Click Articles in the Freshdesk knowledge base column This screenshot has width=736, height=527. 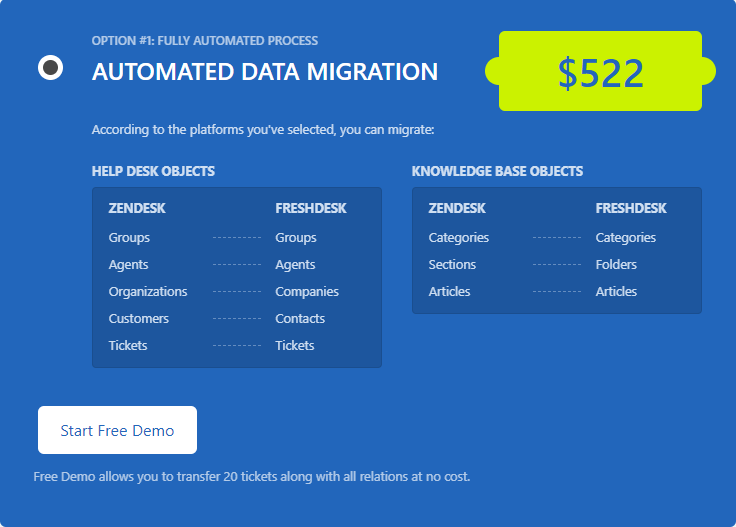pyautogui.click(x=616, y=292)
